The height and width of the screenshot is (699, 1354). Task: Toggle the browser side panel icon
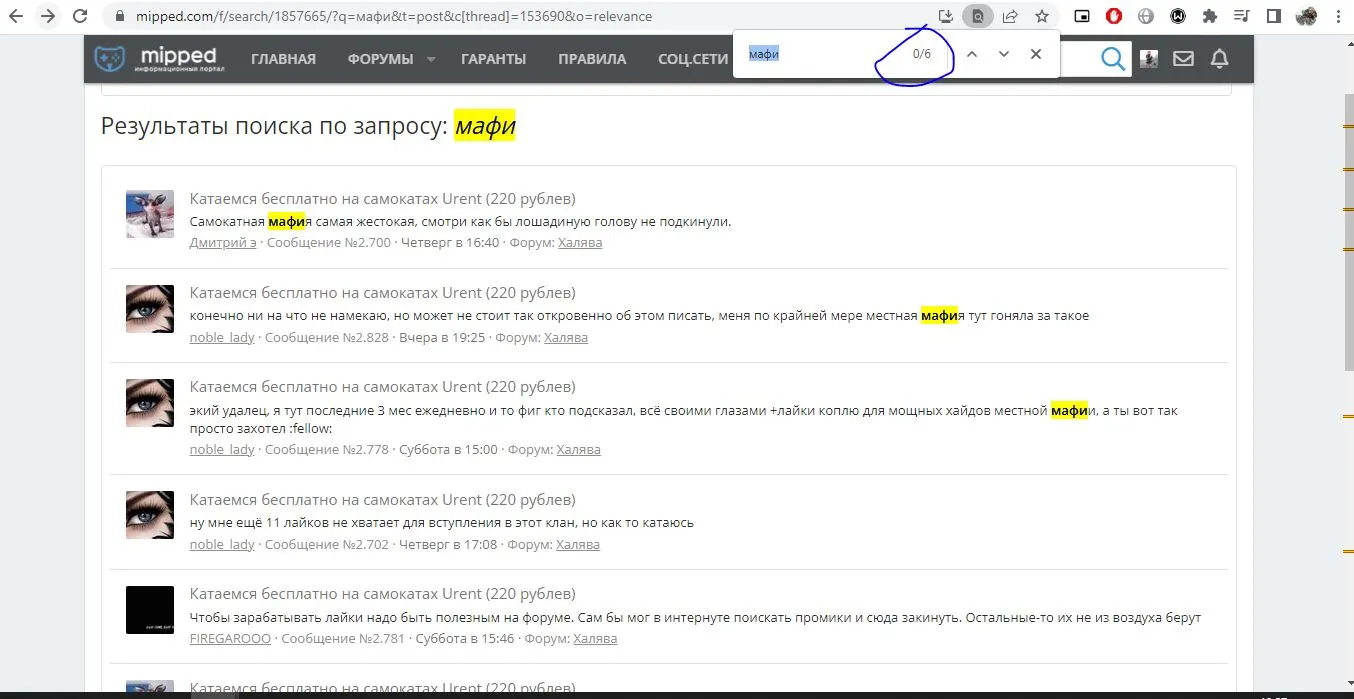1274,16
